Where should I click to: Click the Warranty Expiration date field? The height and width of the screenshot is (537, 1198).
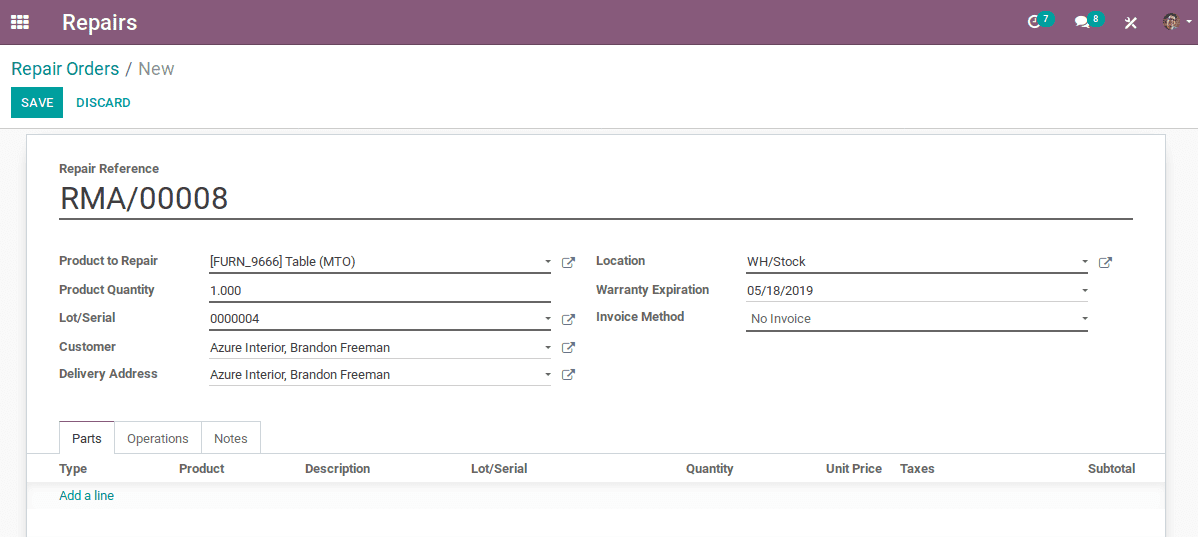[916, 290]
